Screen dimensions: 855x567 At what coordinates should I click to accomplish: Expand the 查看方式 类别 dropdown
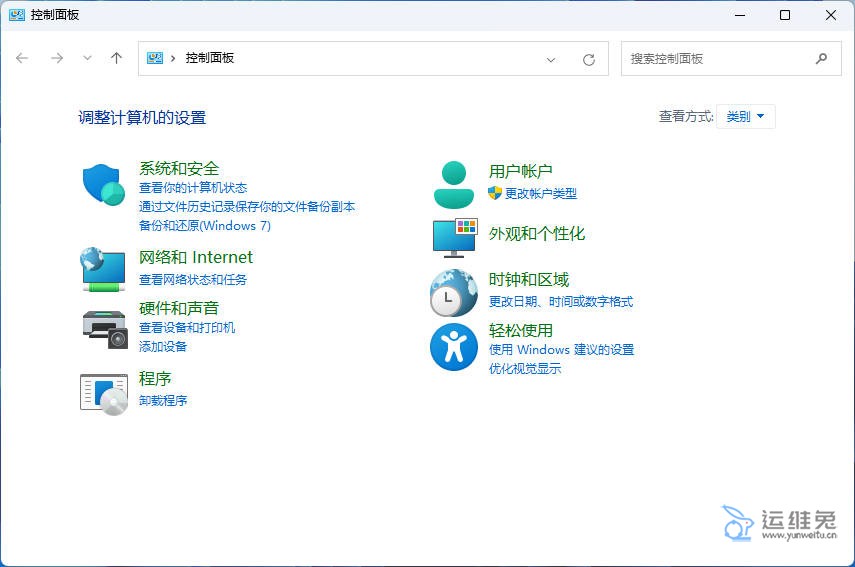[x=746, y=117]
